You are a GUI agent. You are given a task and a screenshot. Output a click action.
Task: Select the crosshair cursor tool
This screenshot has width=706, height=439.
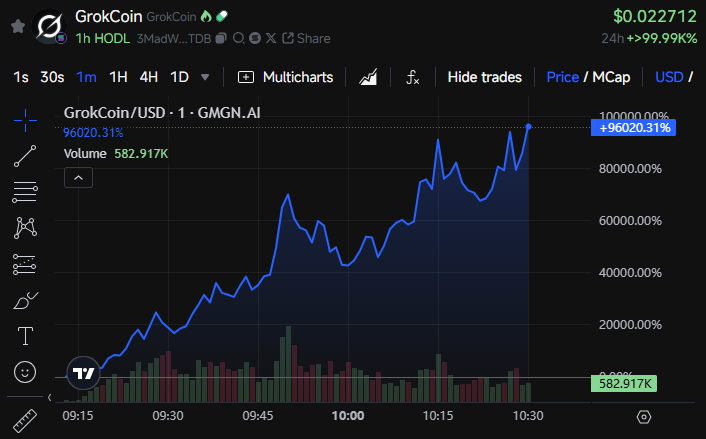[26, 118]
